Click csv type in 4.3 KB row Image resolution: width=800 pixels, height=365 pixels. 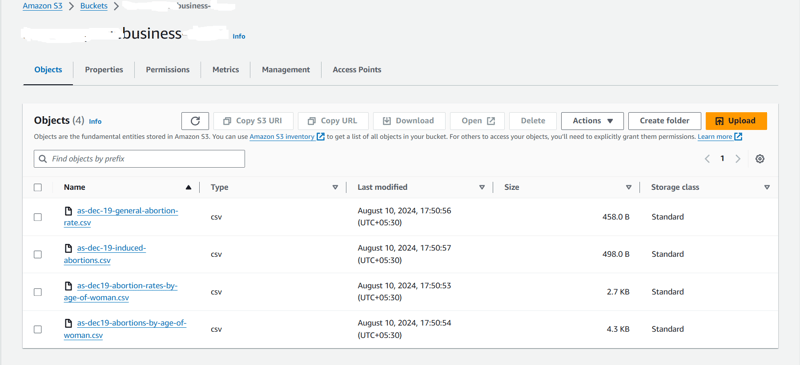click(216, 329)
